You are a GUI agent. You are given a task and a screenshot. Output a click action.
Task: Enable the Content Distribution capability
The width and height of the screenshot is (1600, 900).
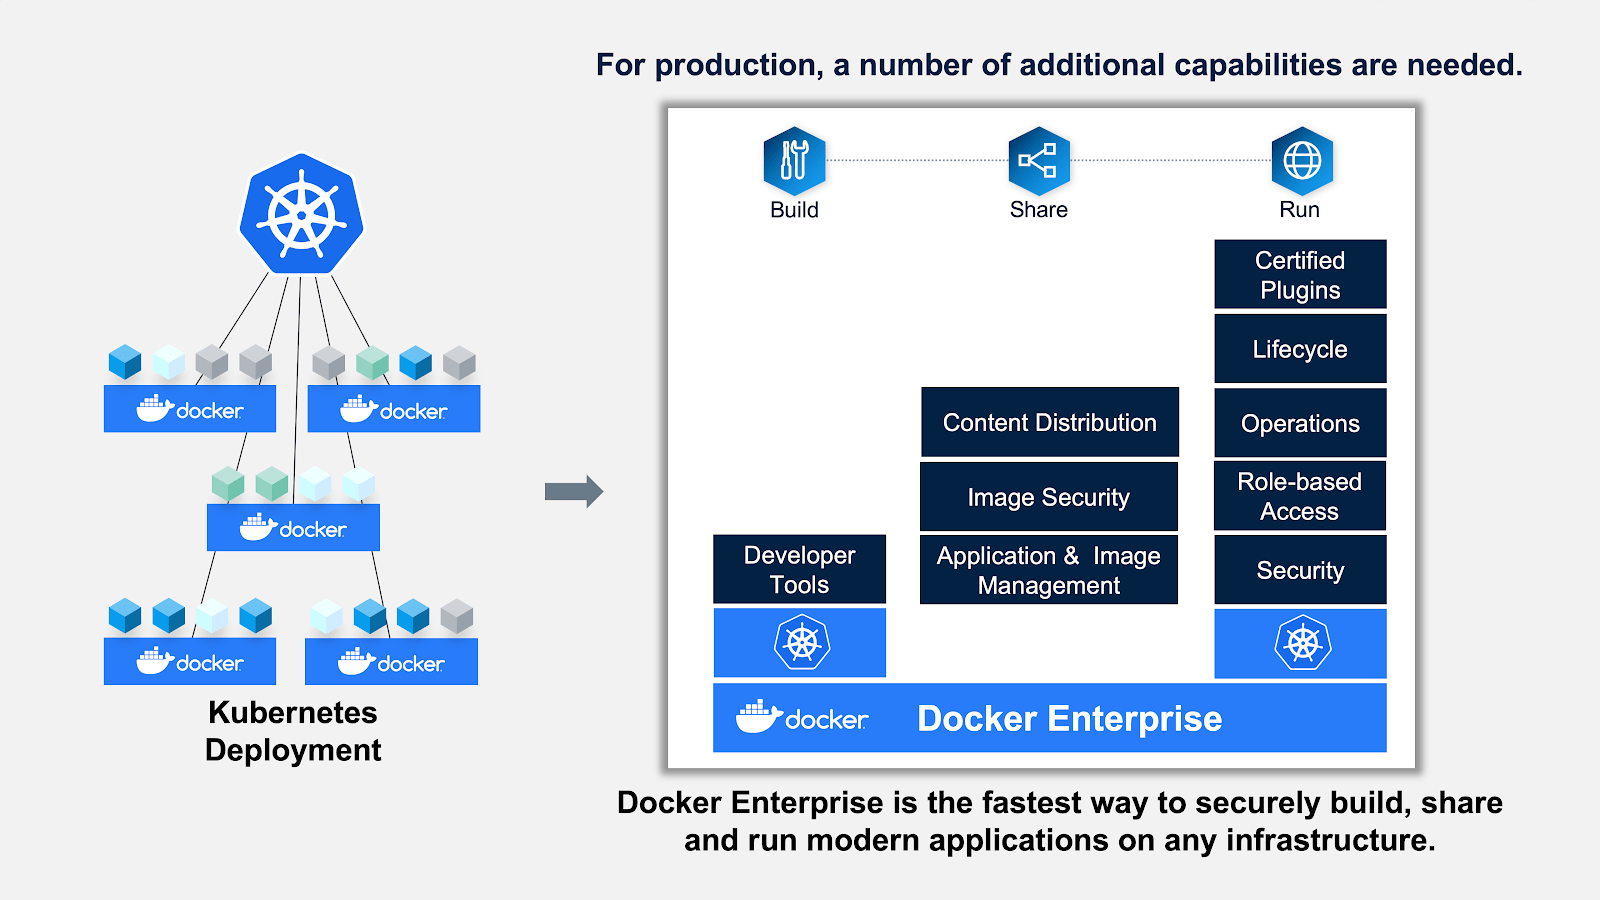(x=1048, y=422)
